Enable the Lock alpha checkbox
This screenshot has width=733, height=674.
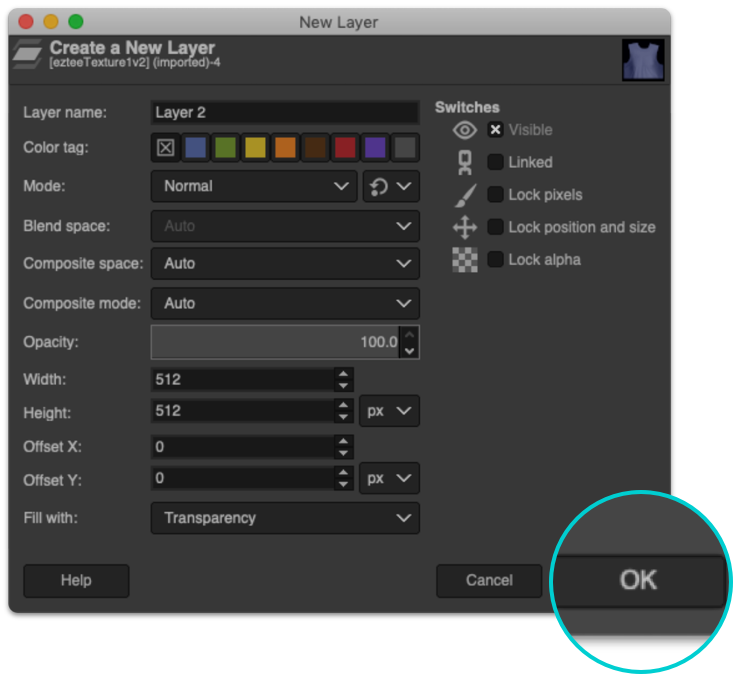coord(495,259)
